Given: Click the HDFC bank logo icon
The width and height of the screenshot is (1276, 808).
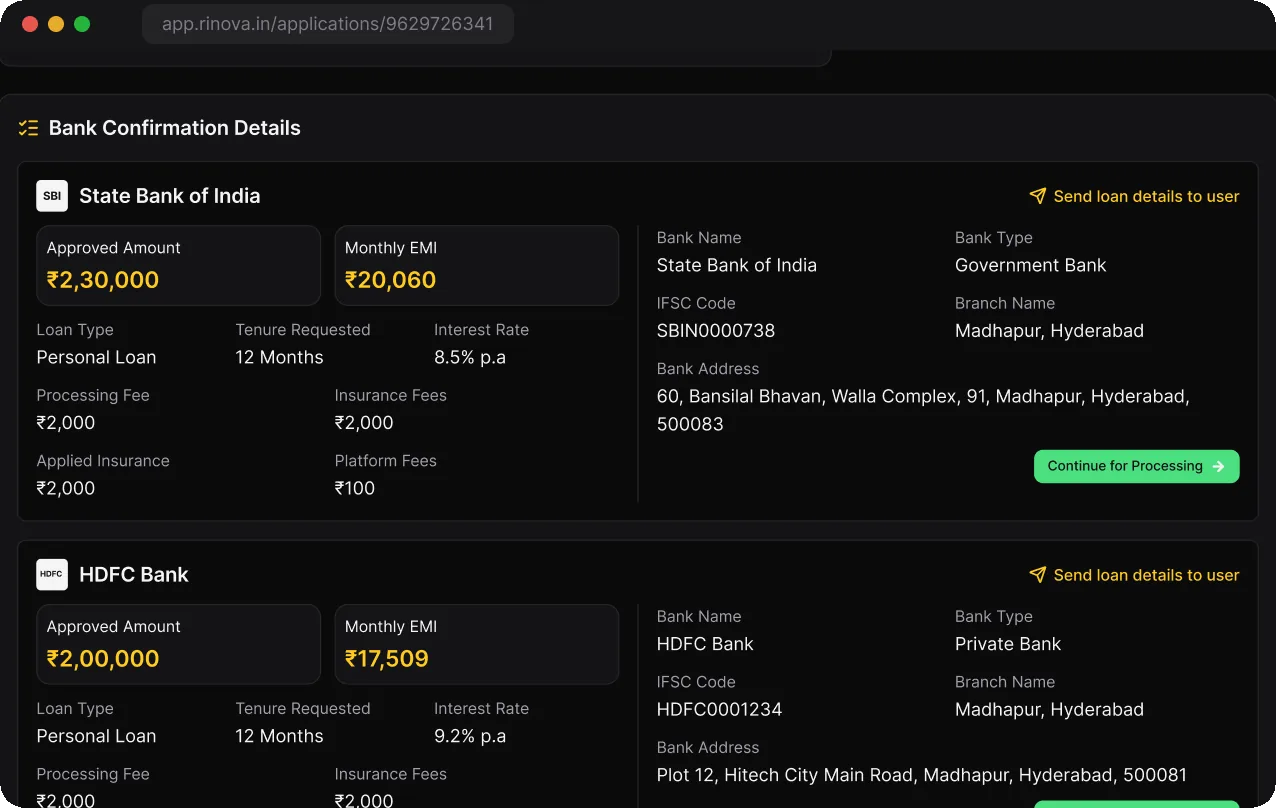Looking at the screenshot, I should 52,575.
